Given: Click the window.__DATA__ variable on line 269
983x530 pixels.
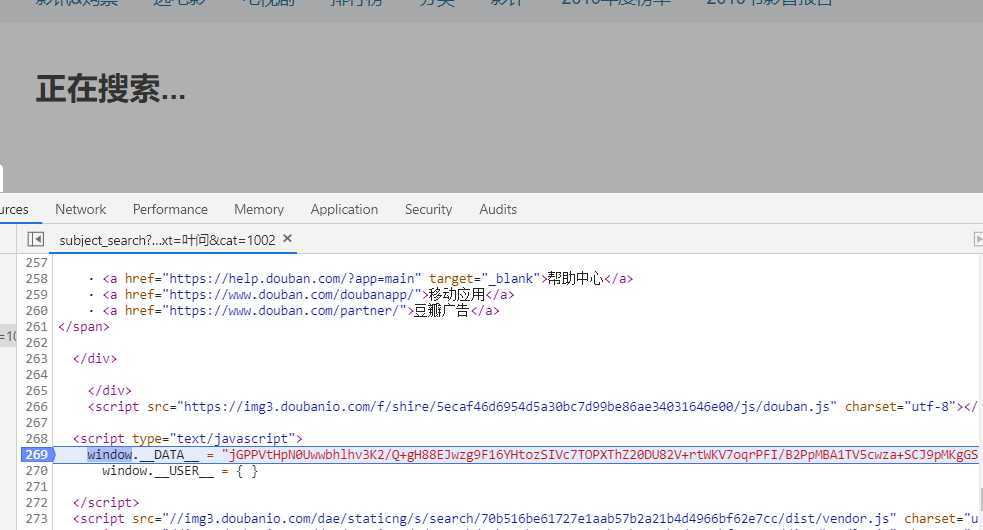Looking at the screenshot, I should click(x=143, y=455).
